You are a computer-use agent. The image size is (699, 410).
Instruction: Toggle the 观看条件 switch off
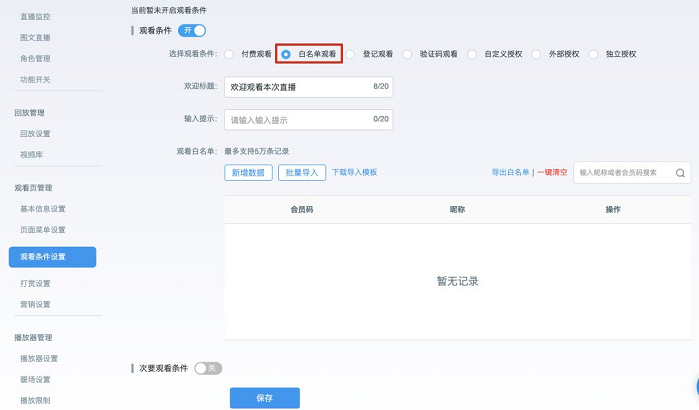coord(192,31)
